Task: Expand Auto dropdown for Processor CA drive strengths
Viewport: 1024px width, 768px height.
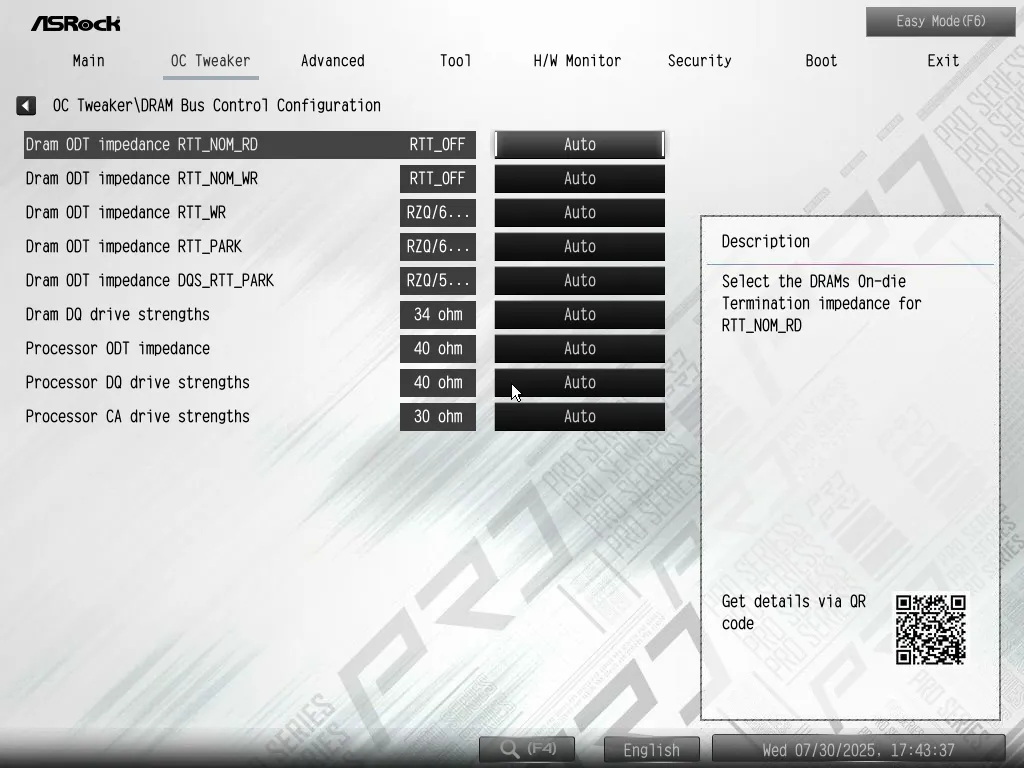Action: click(x=580, y=416)
